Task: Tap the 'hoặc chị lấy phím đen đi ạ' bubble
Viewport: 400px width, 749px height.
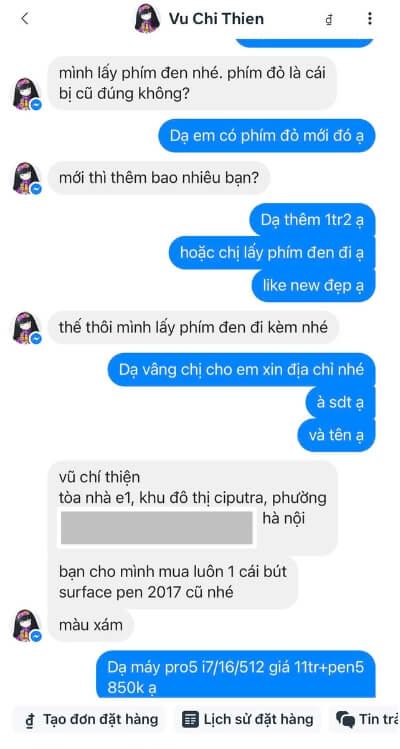Action: tap(272, 253)
